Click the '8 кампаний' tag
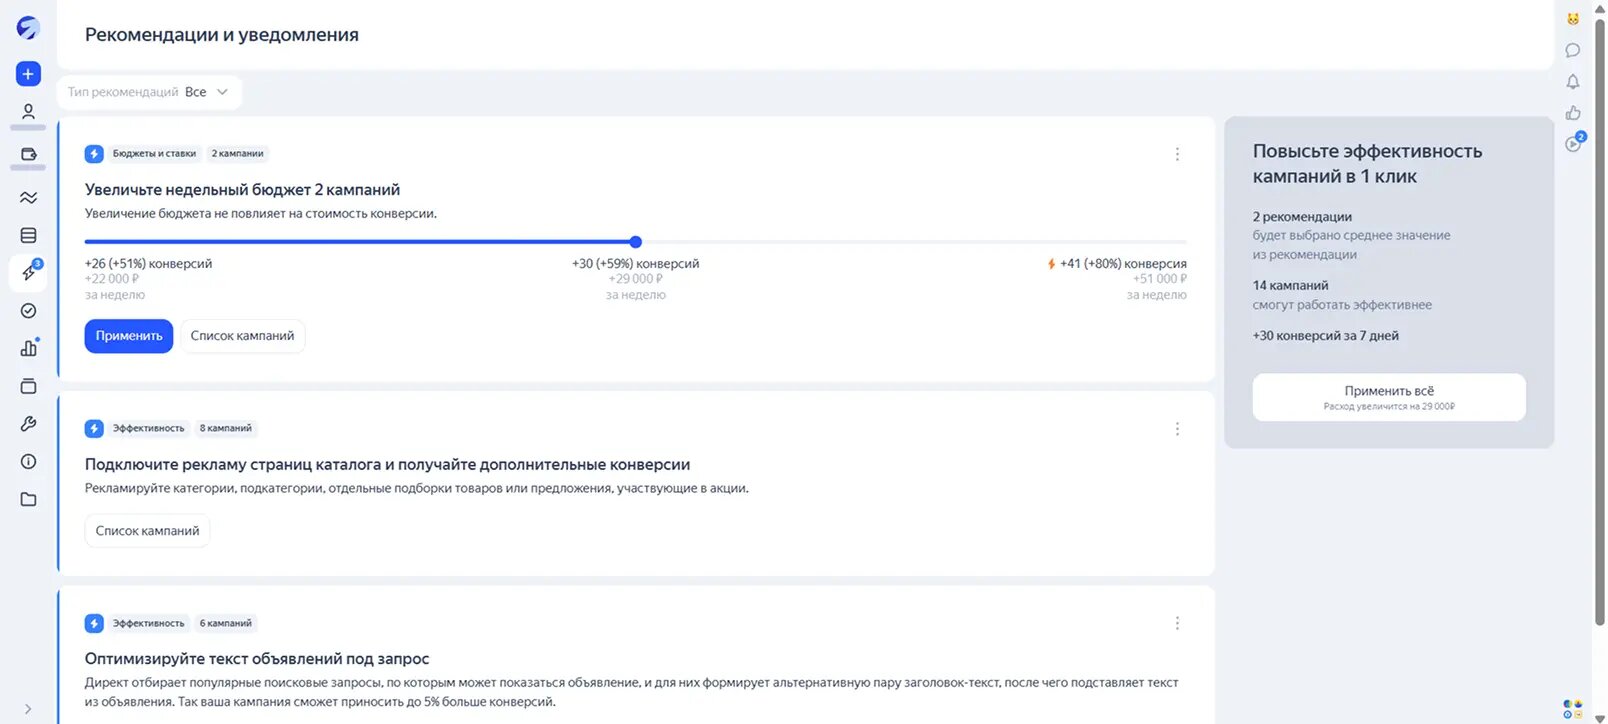Image resolution: width=1608 pixels, height=724 pixels. pos(226,429)
